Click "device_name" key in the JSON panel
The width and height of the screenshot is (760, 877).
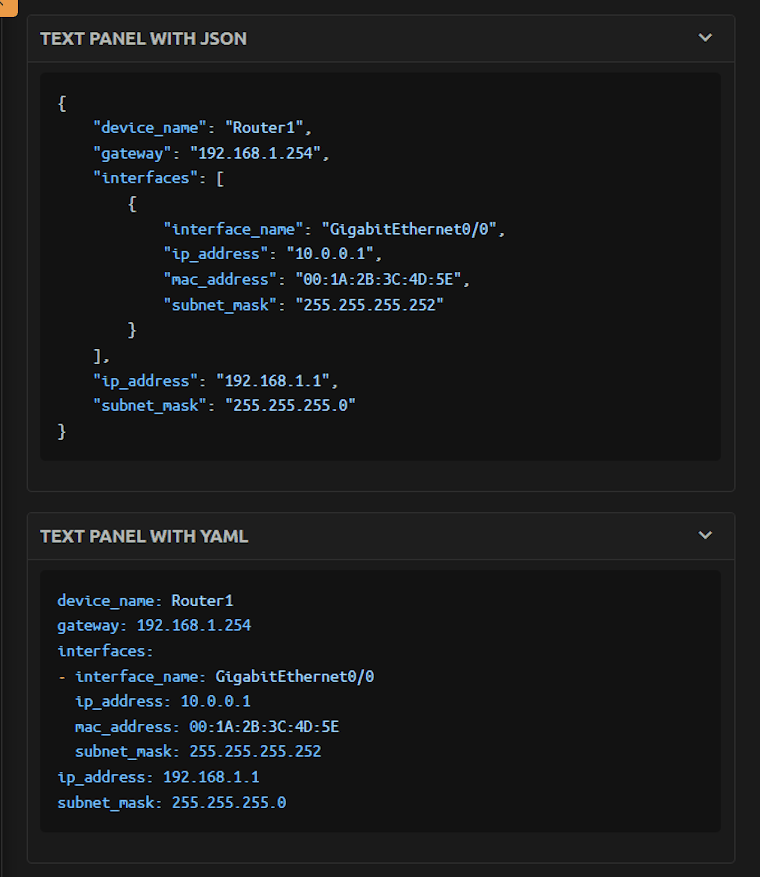[149, 128]
